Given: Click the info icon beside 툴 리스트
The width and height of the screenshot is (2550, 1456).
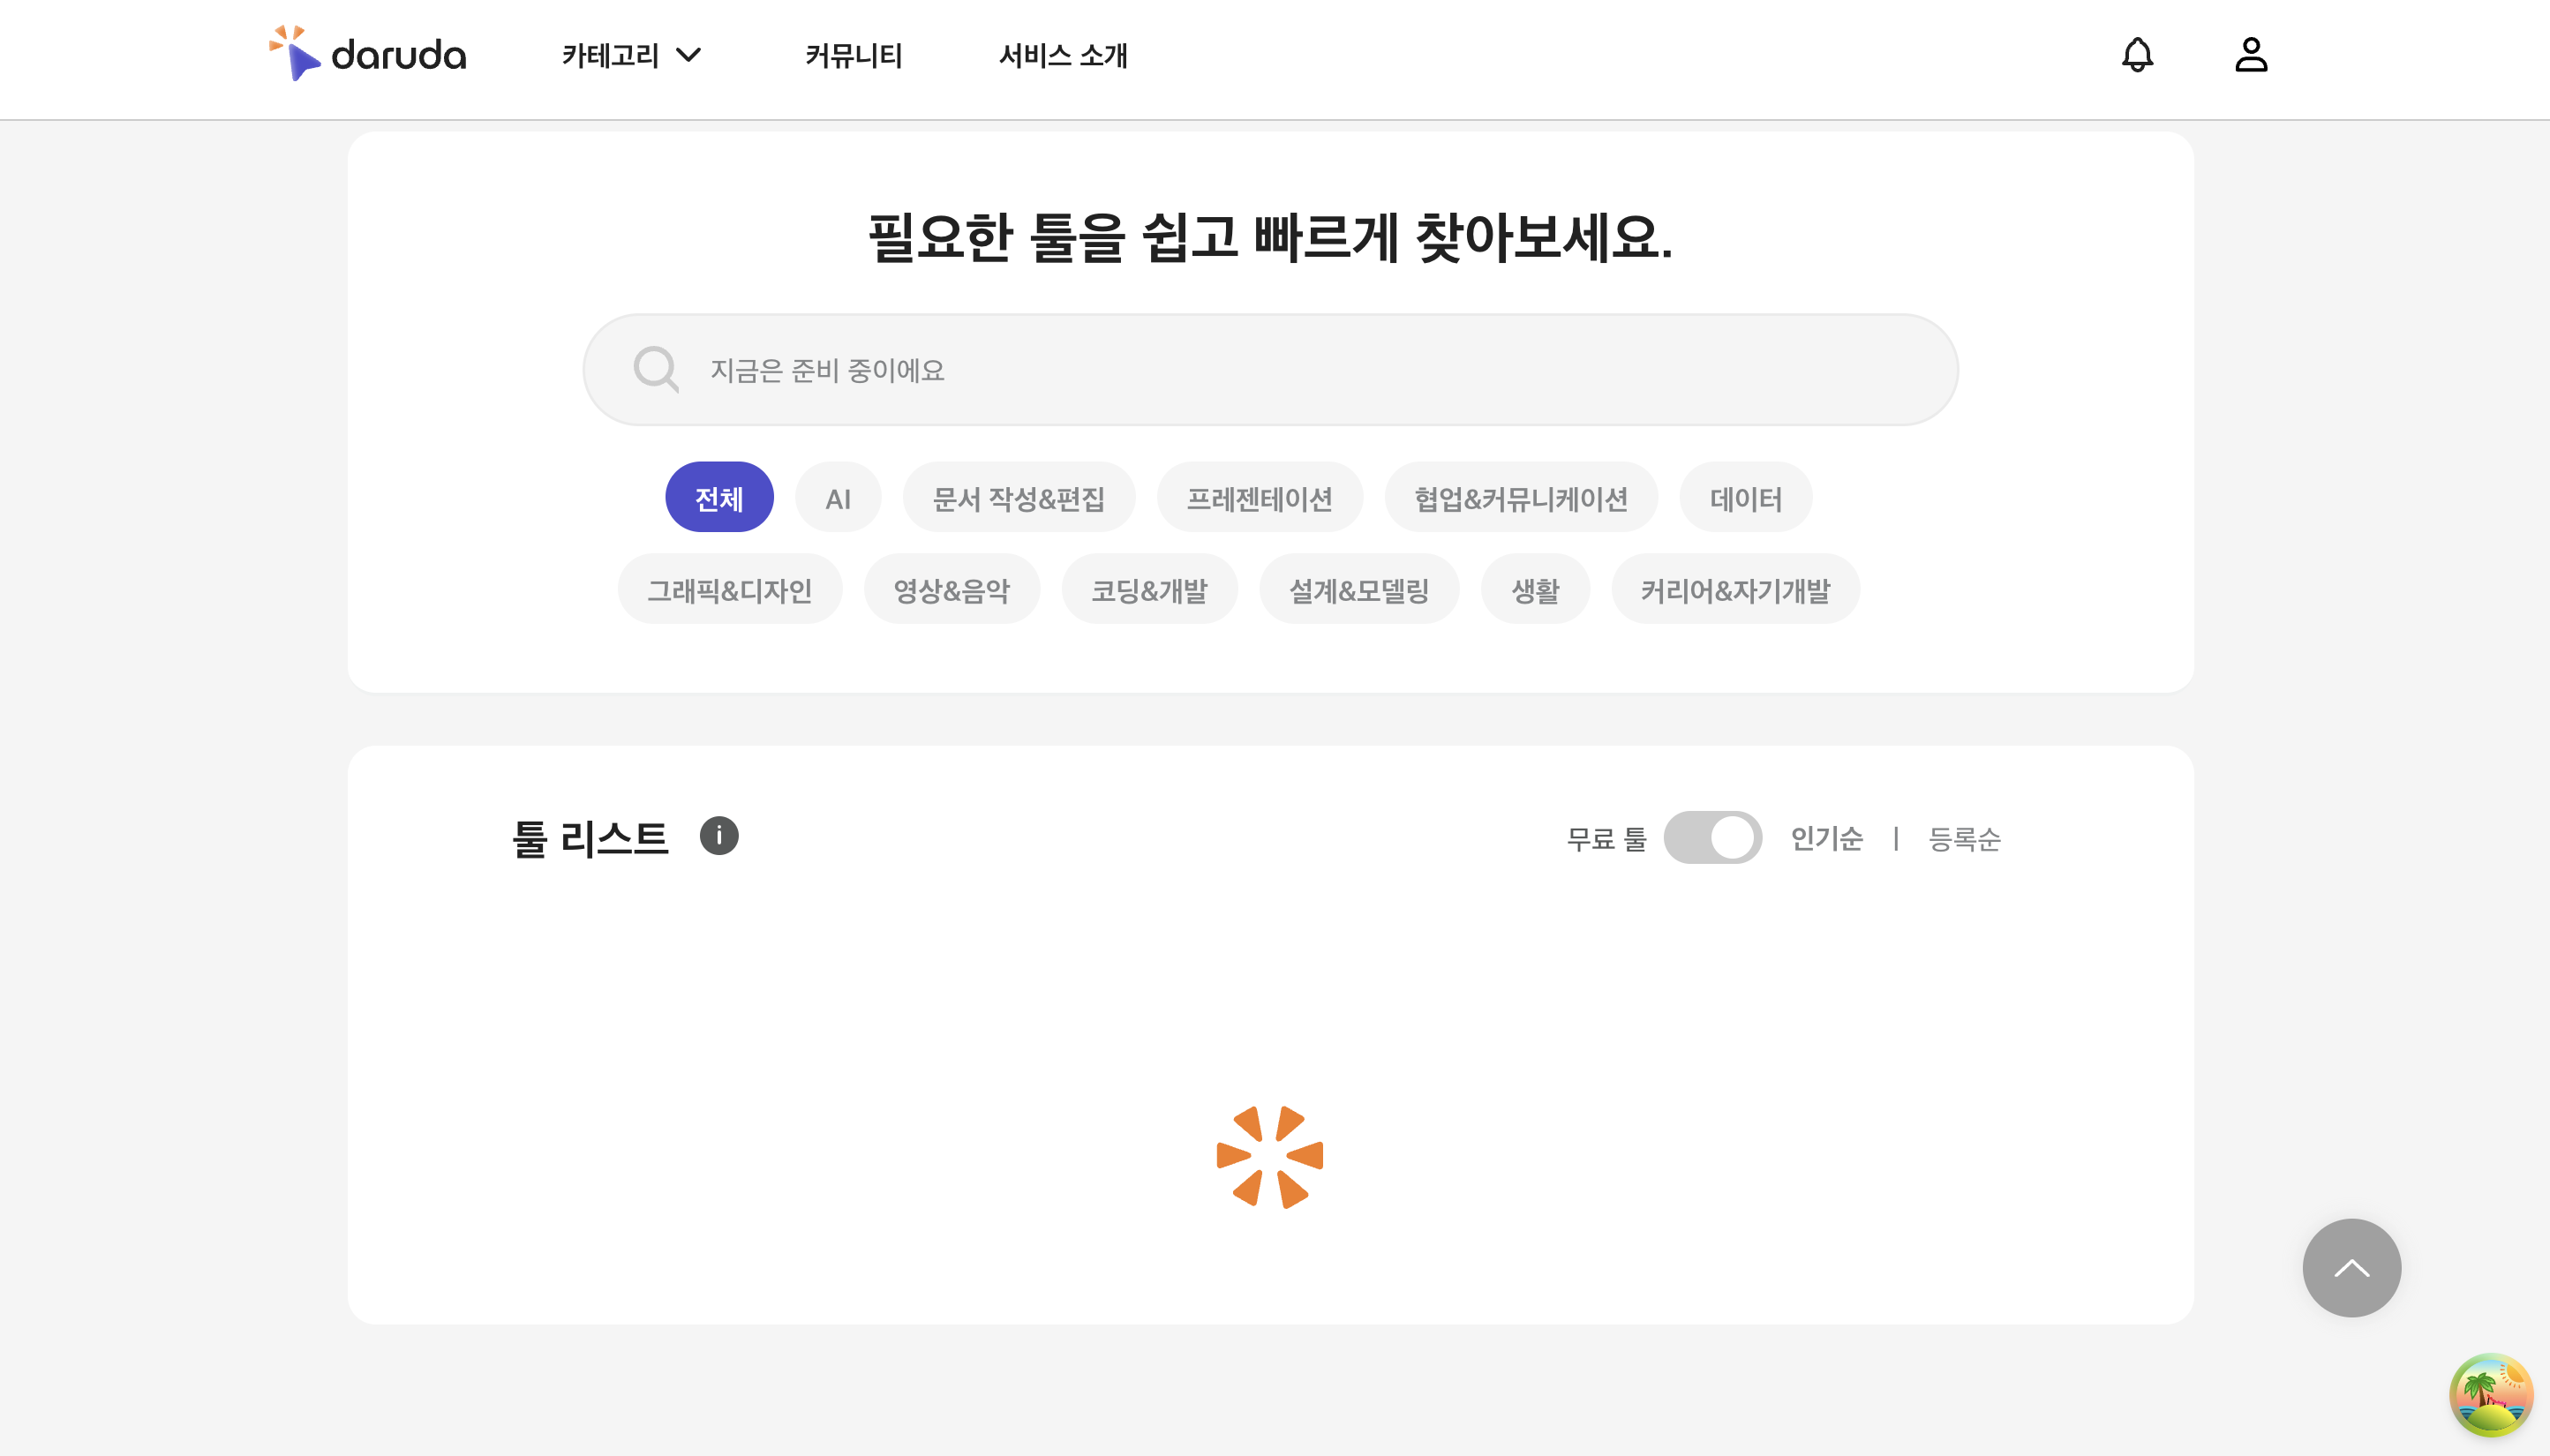Looking at the screenshot, I should [x=718, y=836].
